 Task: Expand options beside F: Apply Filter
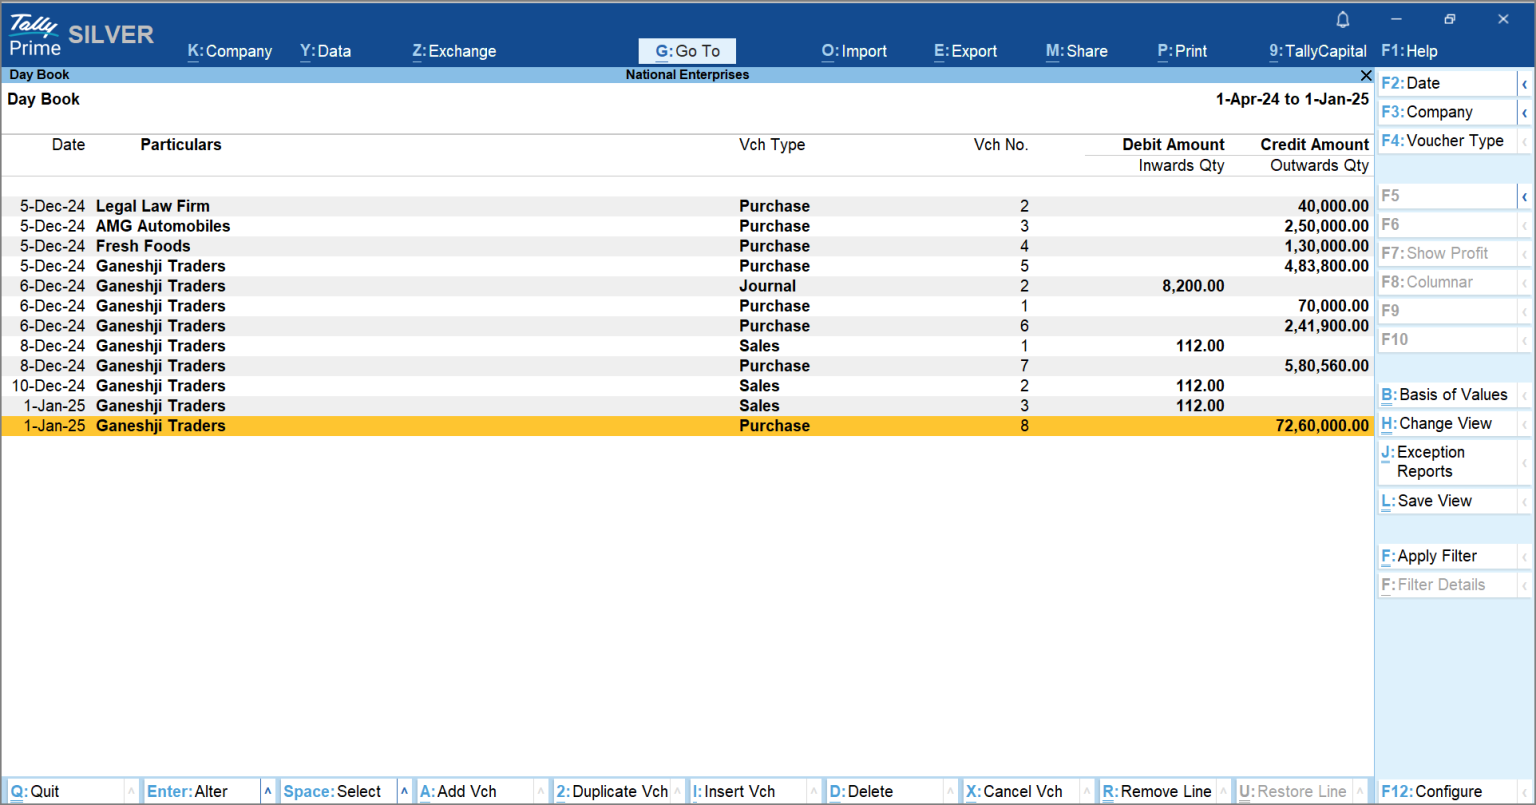pos(1526,556)
